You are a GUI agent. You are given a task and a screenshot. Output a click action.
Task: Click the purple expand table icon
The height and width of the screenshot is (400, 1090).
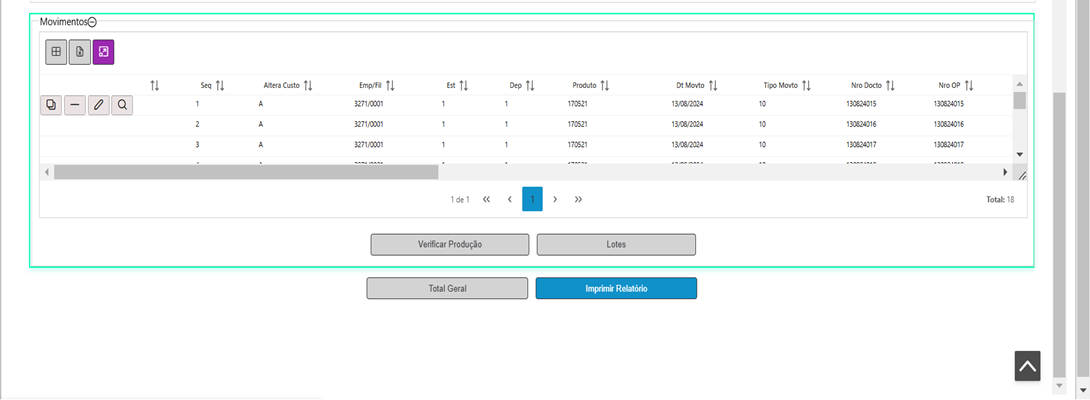(x=104, y=52)
